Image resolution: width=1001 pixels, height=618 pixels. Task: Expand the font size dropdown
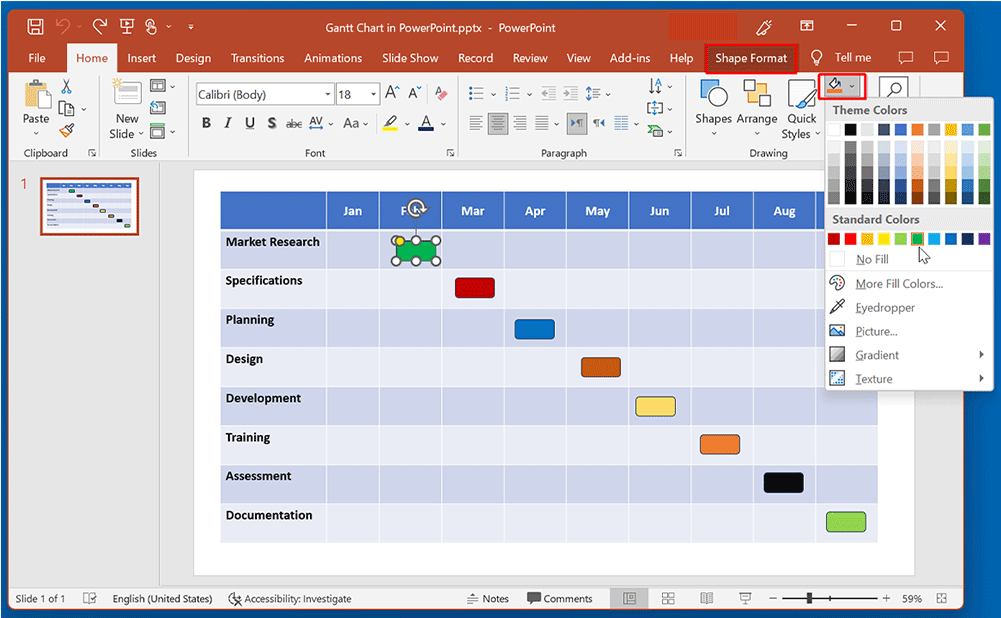[x=374, y=95]
